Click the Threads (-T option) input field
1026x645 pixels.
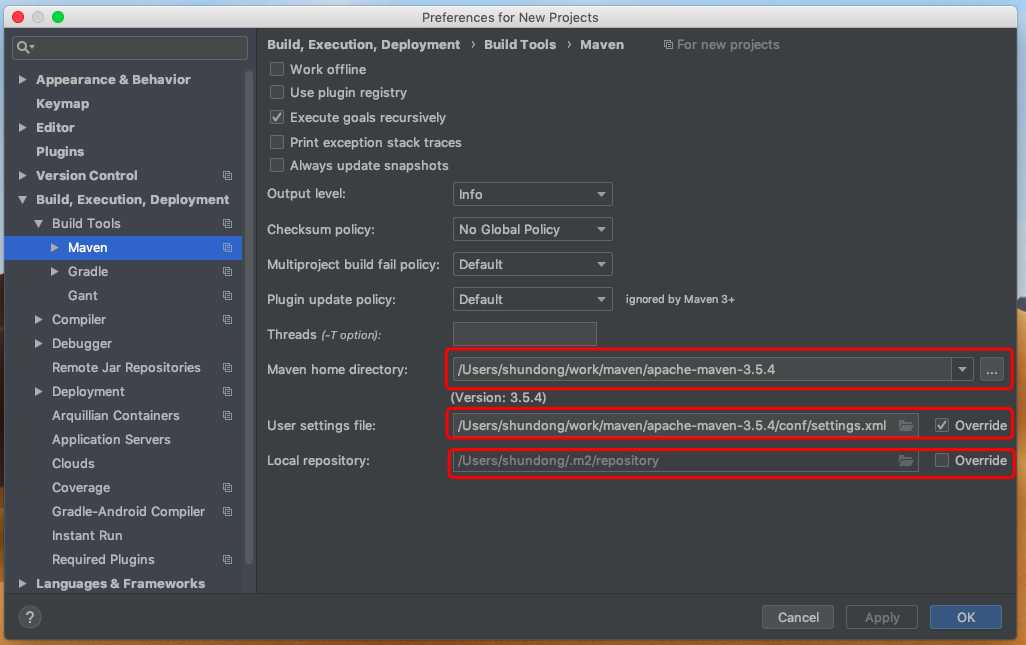pyautogui.click(x=525, y=334)
